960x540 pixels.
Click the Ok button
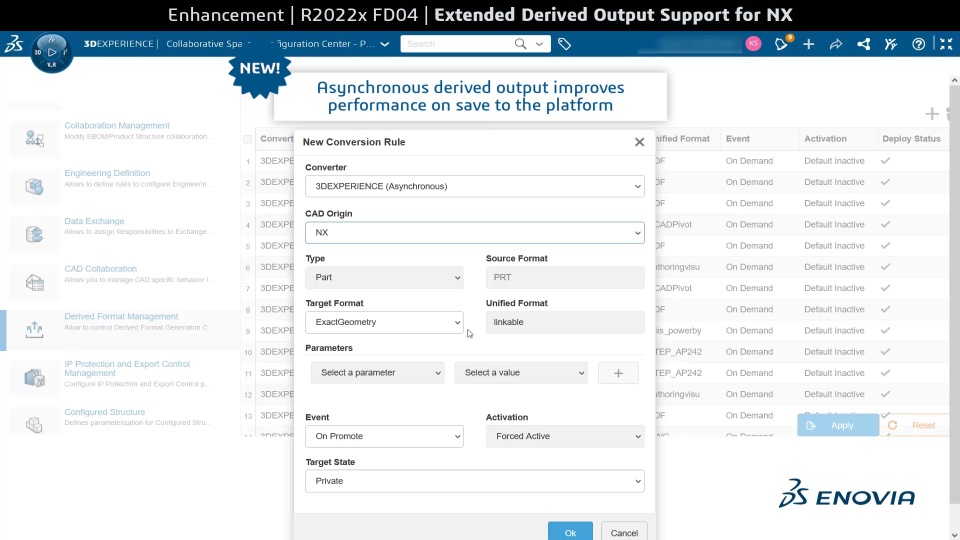pos(570,532)
